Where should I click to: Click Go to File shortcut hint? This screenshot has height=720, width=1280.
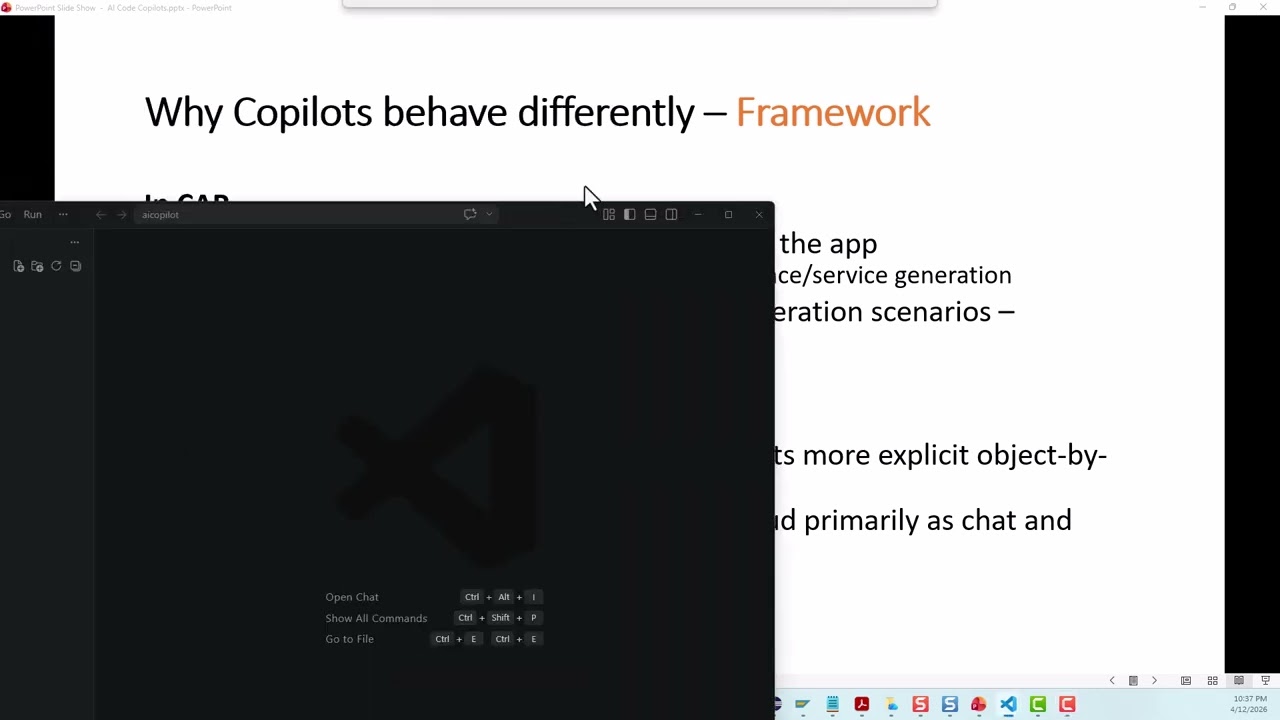[x=349, y=639]
